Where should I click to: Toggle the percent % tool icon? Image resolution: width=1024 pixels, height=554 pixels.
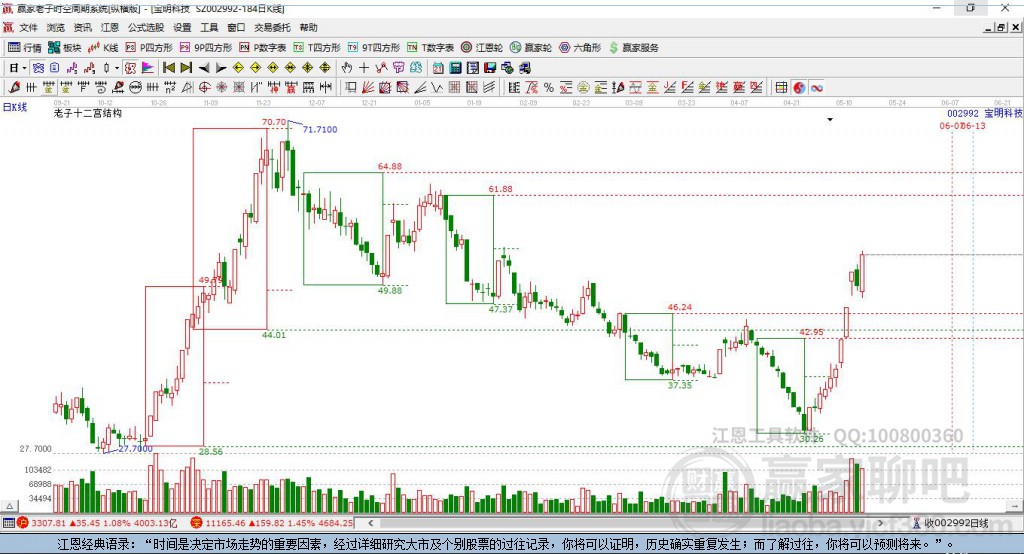(x=549, y=88)
